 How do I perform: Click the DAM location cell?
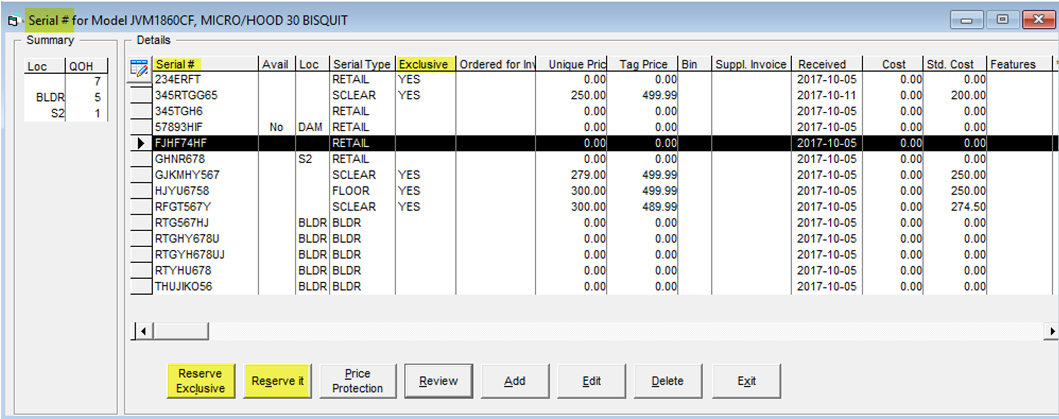click(x=312, y=127)
